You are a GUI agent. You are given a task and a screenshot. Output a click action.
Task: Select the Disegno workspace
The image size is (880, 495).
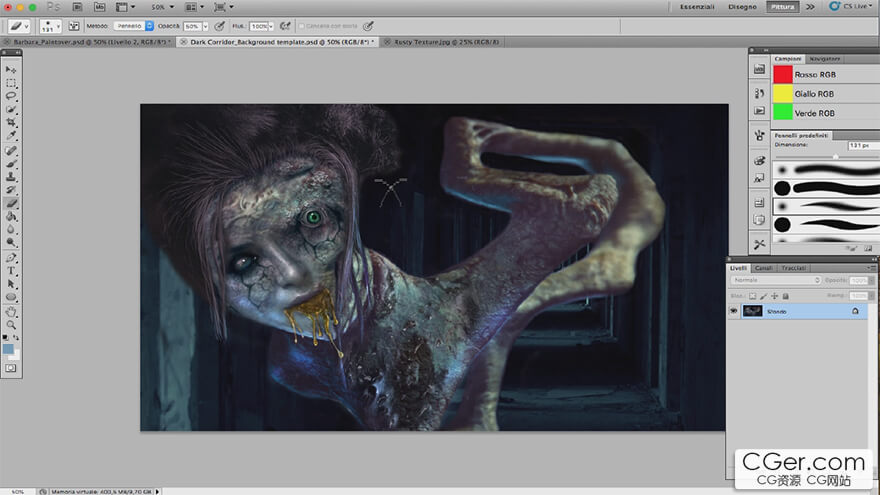(742, 7)
